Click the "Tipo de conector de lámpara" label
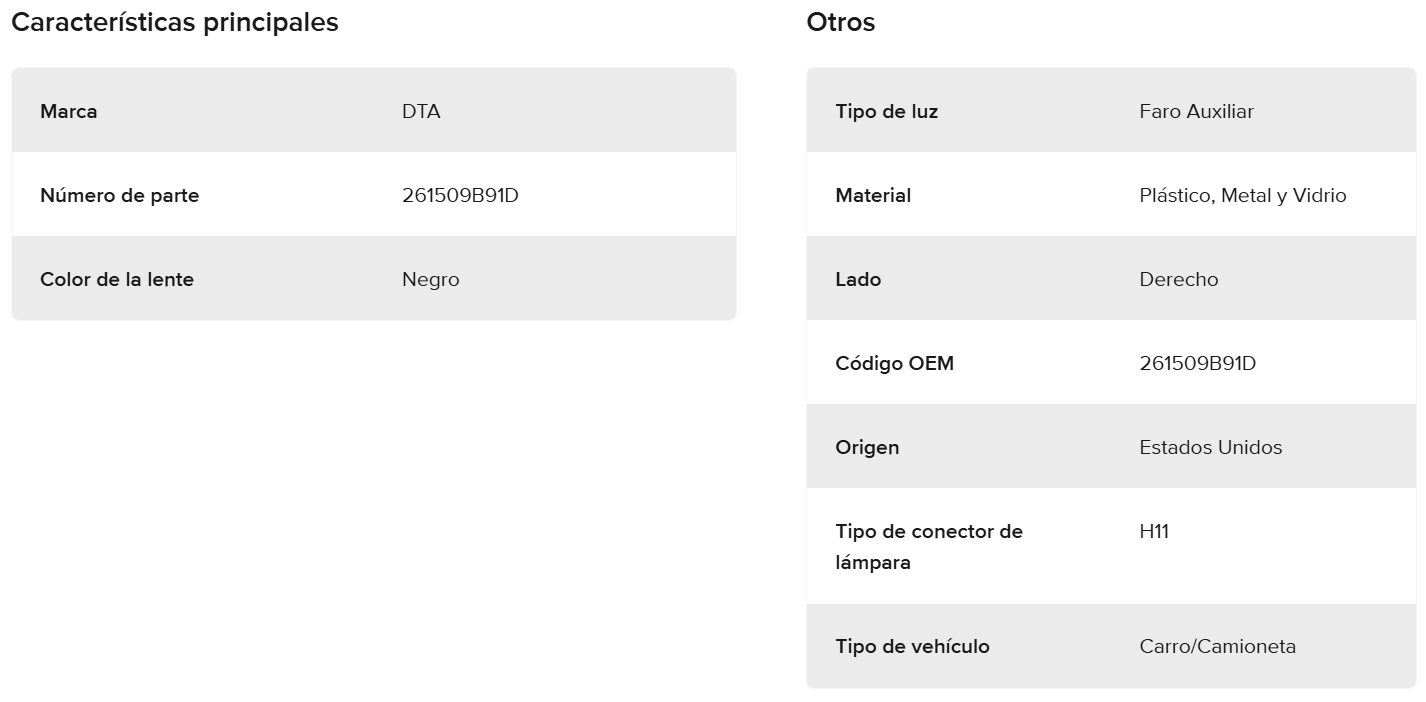 [929, 546]
